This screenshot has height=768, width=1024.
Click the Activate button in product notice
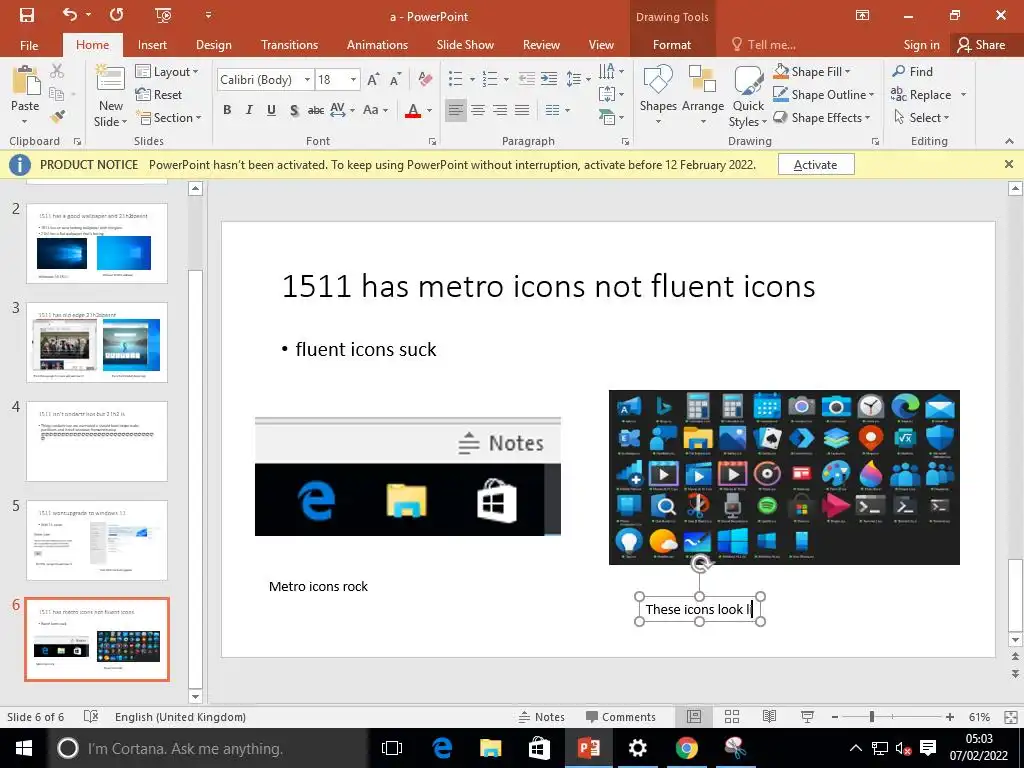[816, 165]
